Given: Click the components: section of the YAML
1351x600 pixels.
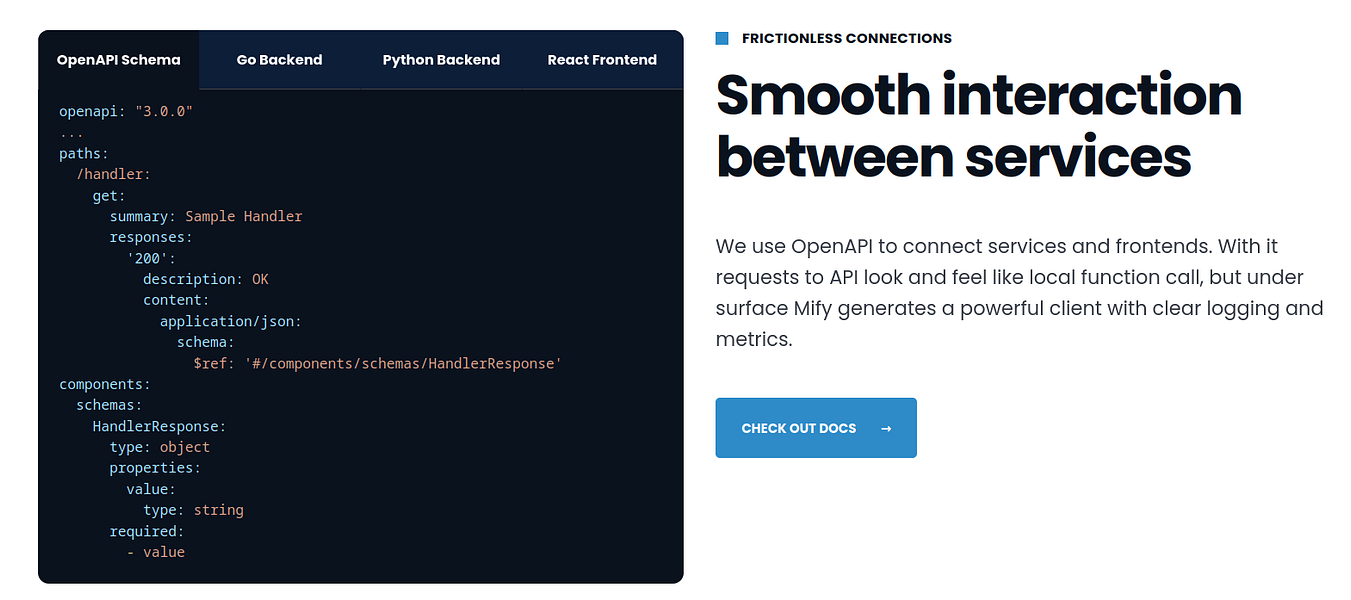Looking at the screenshot, I should (x=104, y=384).
